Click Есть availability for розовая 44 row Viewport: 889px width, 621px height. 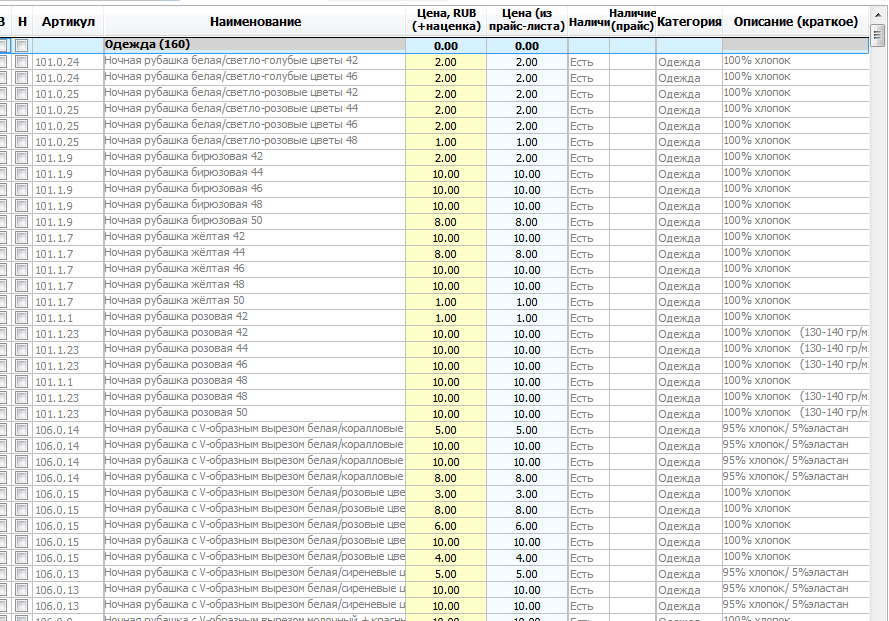click(x=581, y=350)
